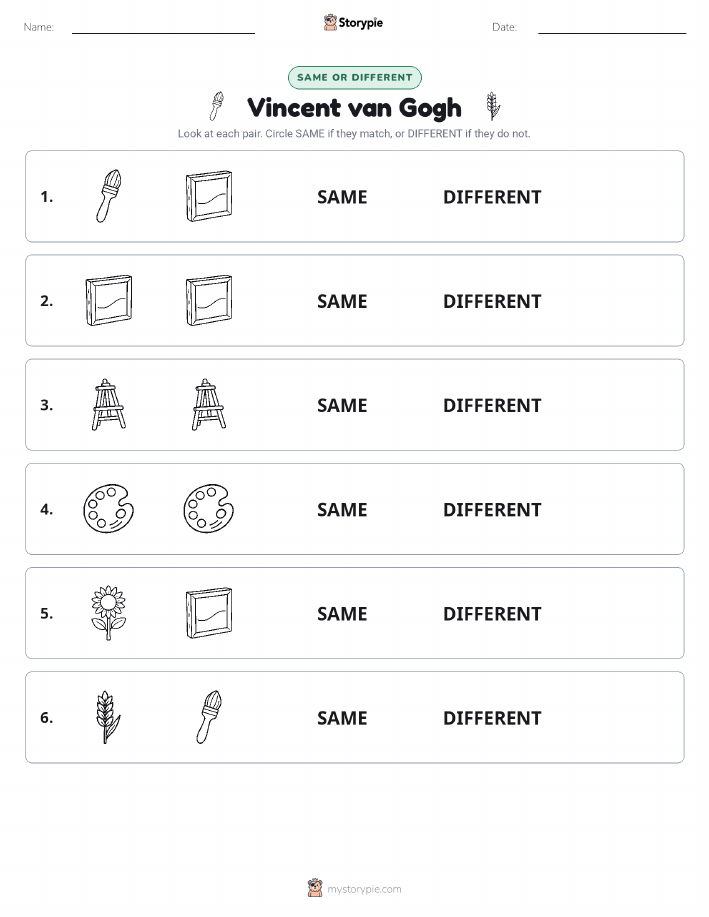This screenshot has height=917, width=709.
Task: Click the Date blank line field
Action: (612, 28)
